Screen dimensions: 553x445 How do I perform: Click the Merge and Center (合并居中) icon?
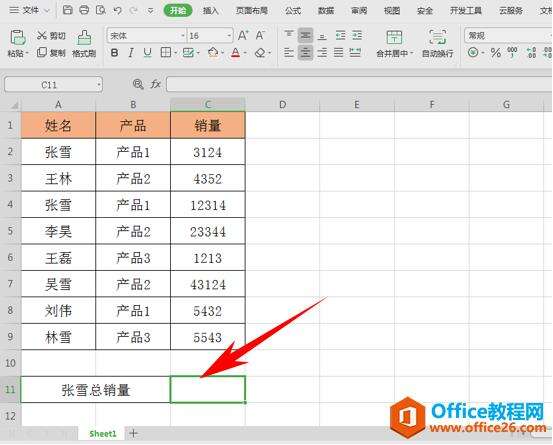[394, 37]
